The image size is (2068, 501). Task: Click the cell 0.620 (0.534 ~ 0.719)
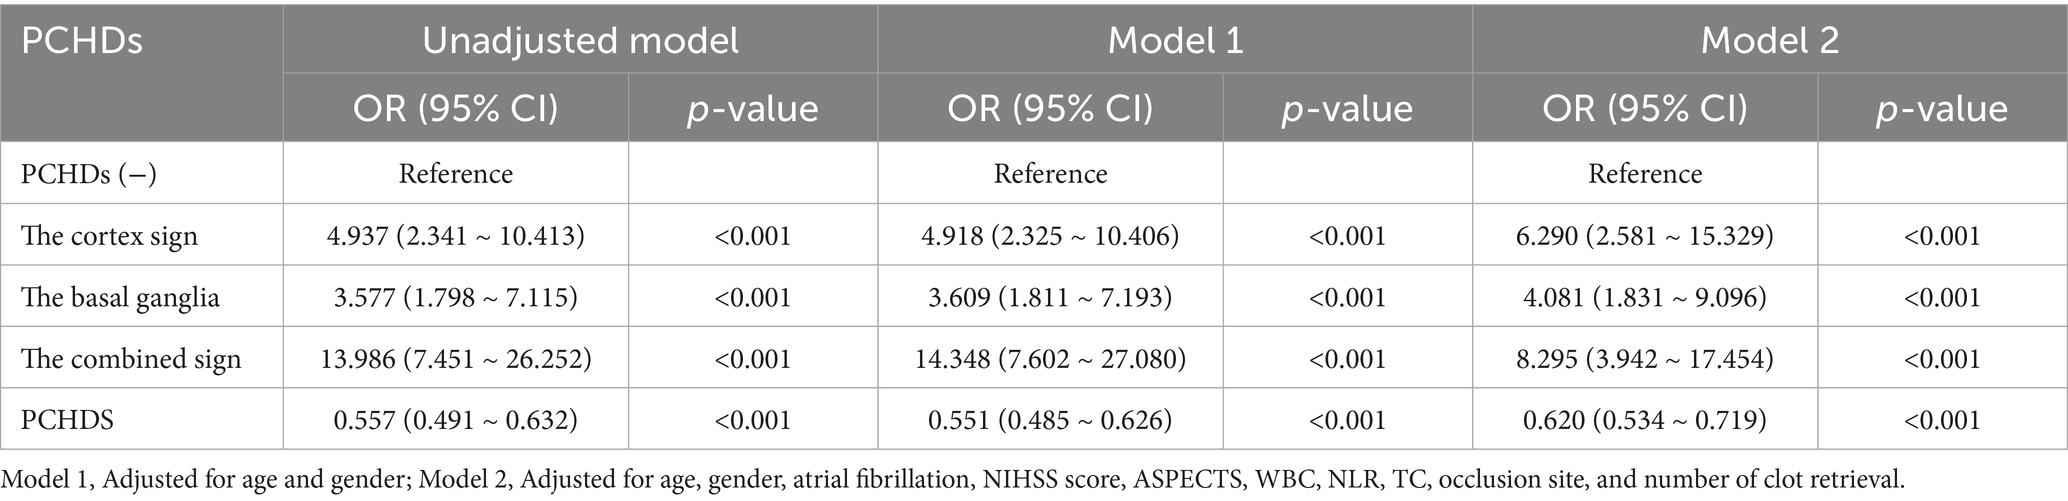[1645, 420]
